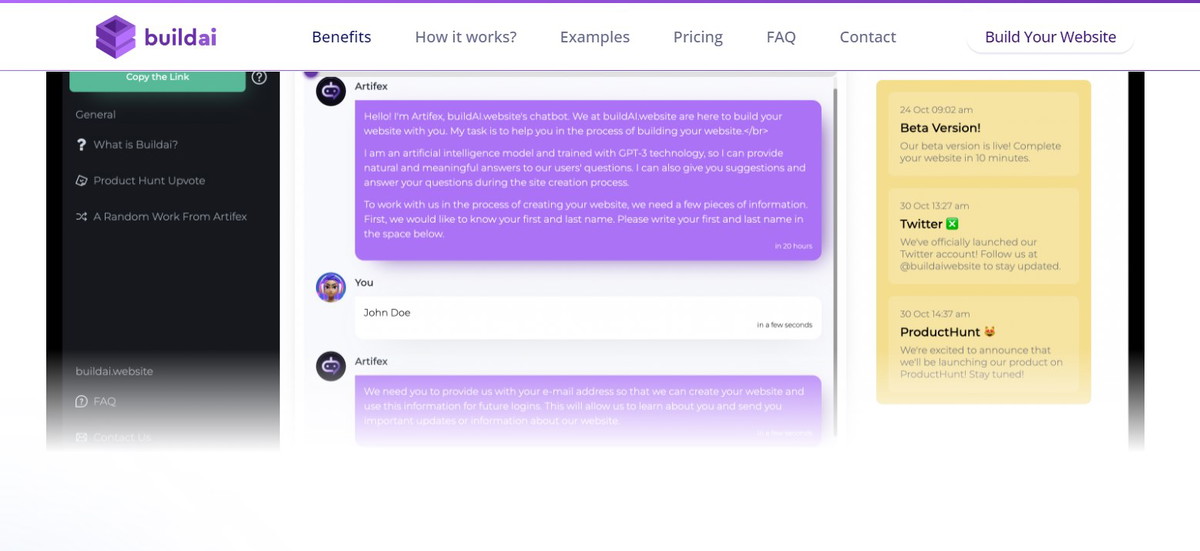Click the Product Hunt Upvote icon
The image size is (1200, 551).
82,181
